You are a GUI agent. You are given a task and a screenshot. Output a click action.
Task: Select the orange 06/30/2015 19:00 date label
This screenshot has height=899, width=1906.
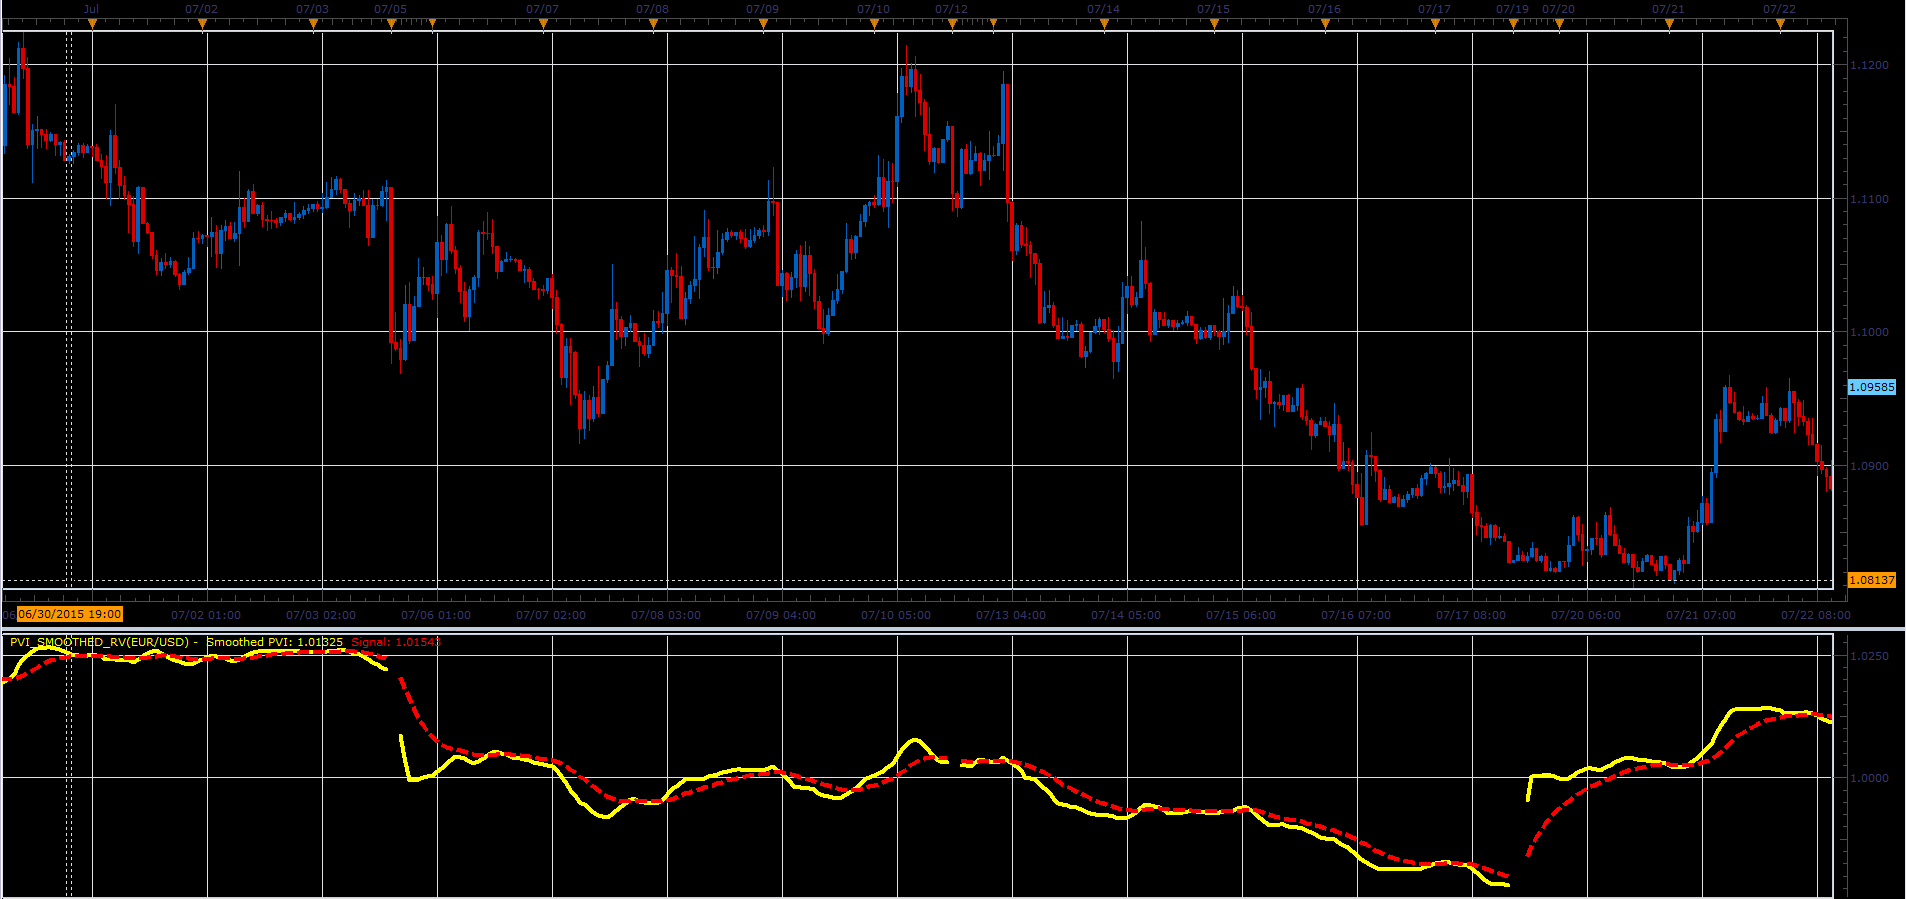(x=70, y=614)
